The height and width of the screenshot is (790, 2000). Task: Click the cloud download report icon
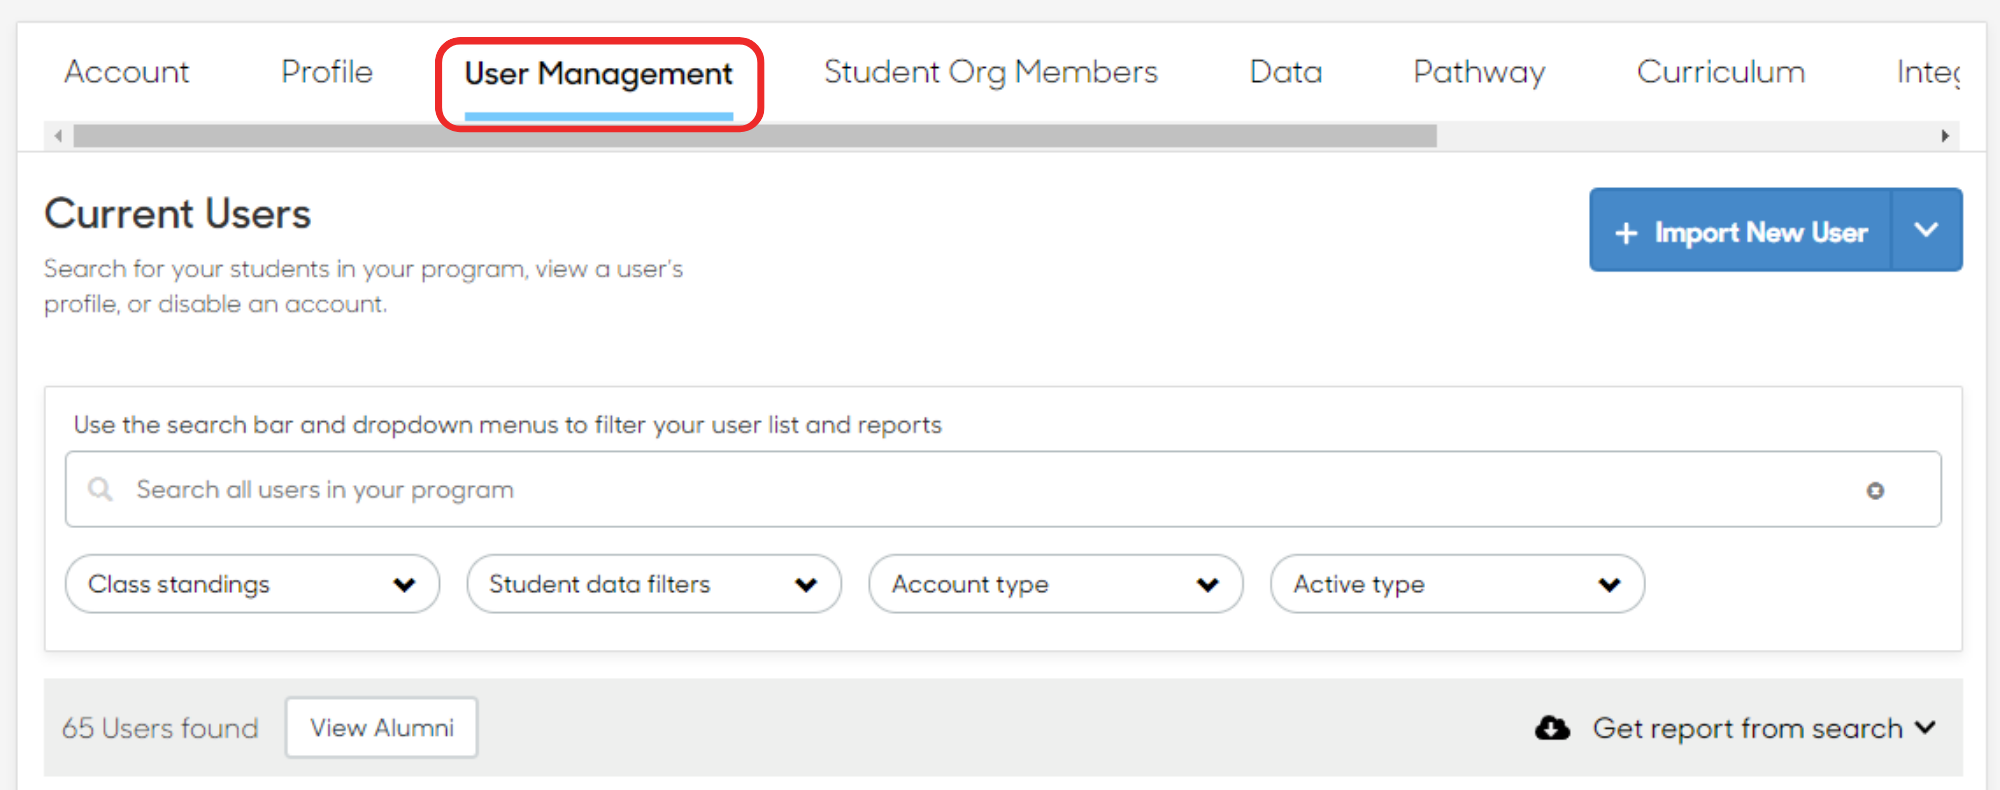tap(1552, 728)
